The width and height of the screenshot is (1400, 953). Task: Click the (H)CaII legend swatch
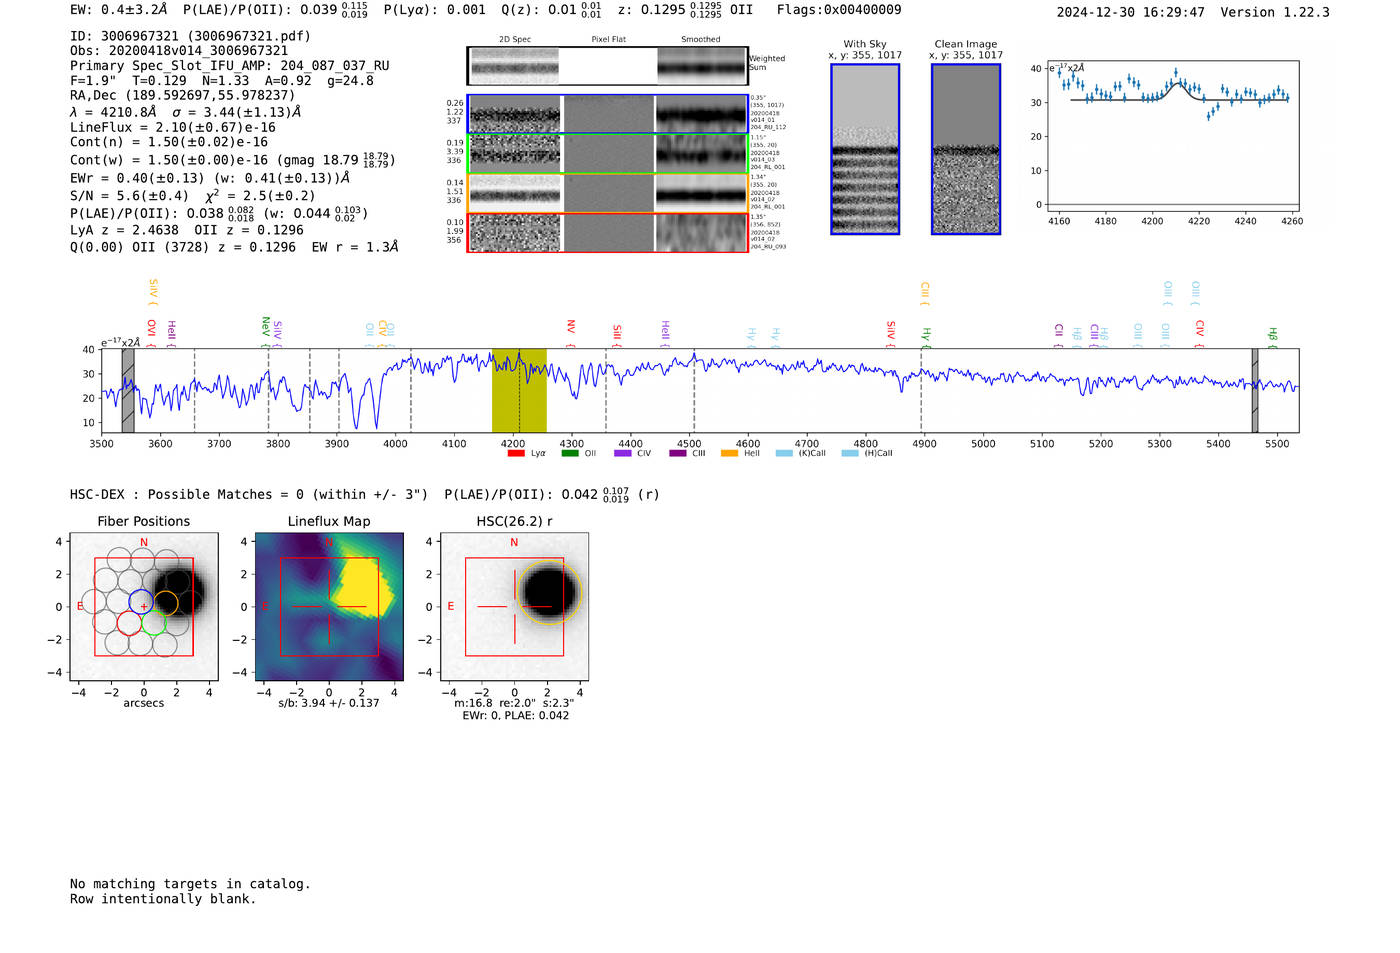click(850, 453)
